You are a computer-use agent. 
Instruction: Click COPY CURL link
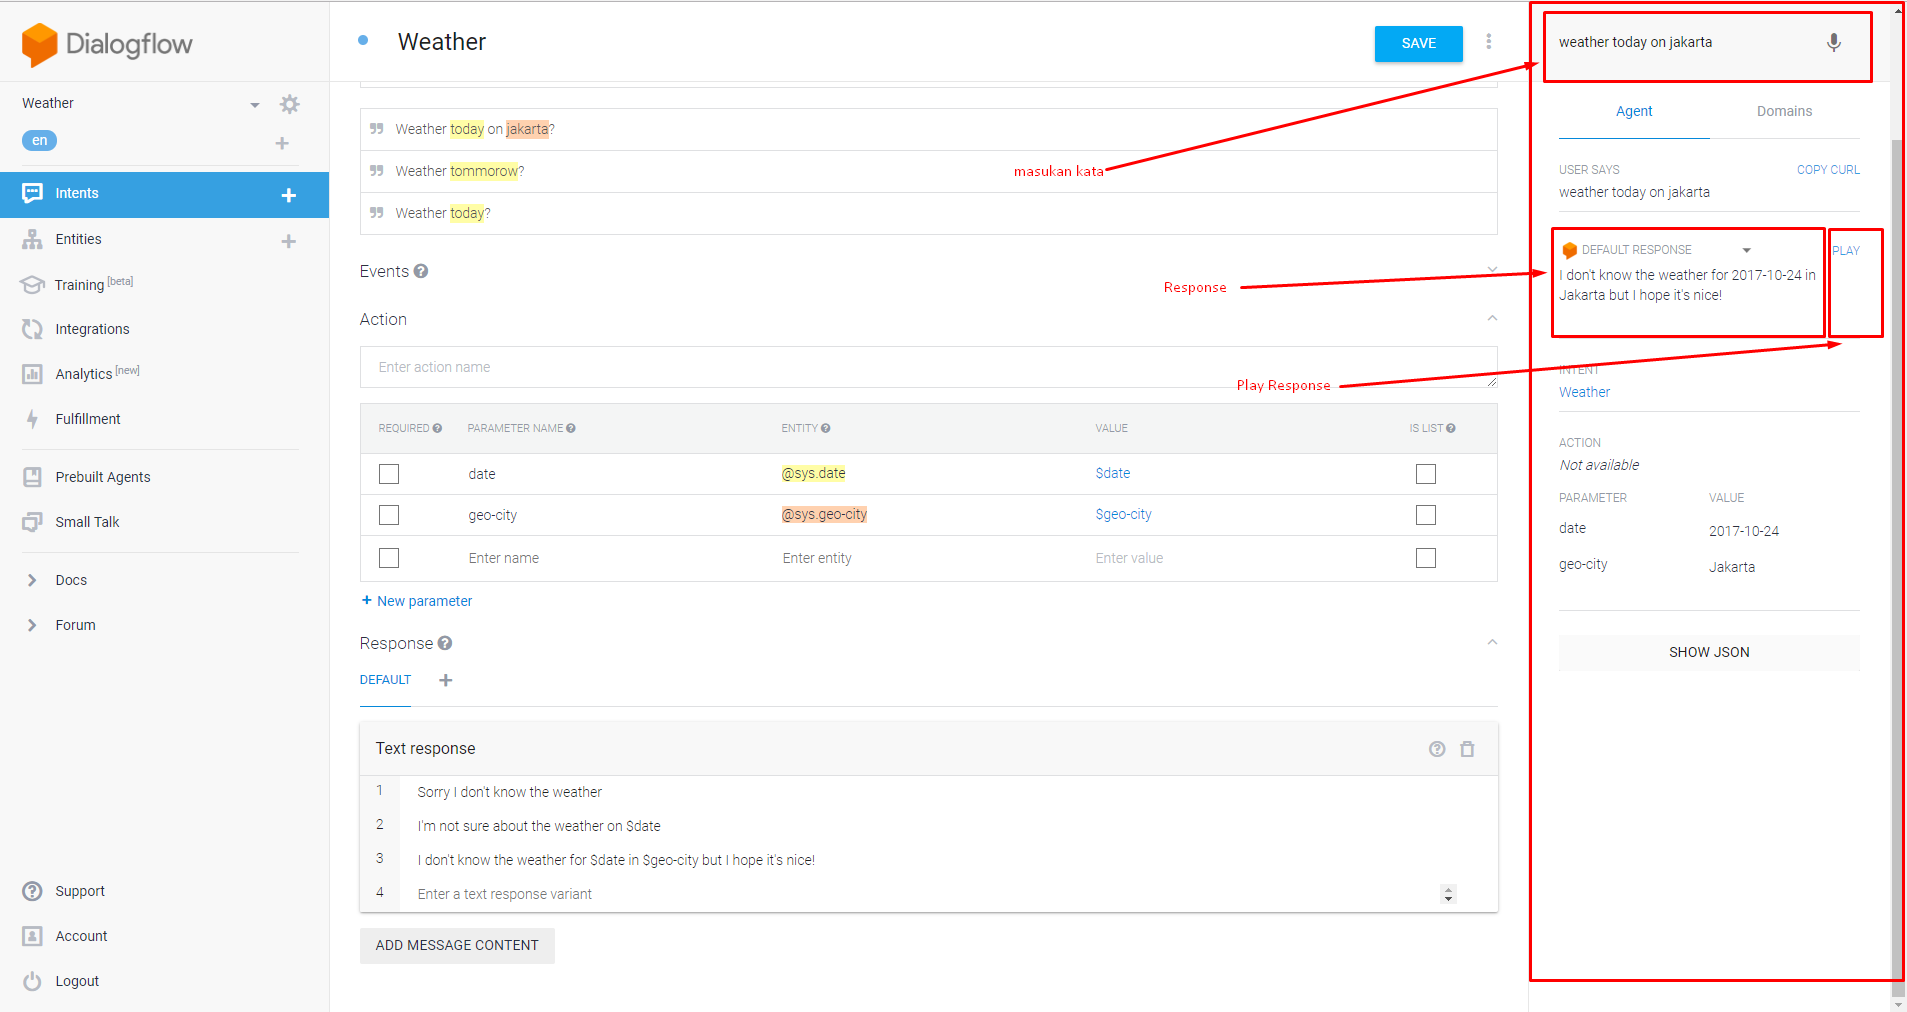[1828, 170]
